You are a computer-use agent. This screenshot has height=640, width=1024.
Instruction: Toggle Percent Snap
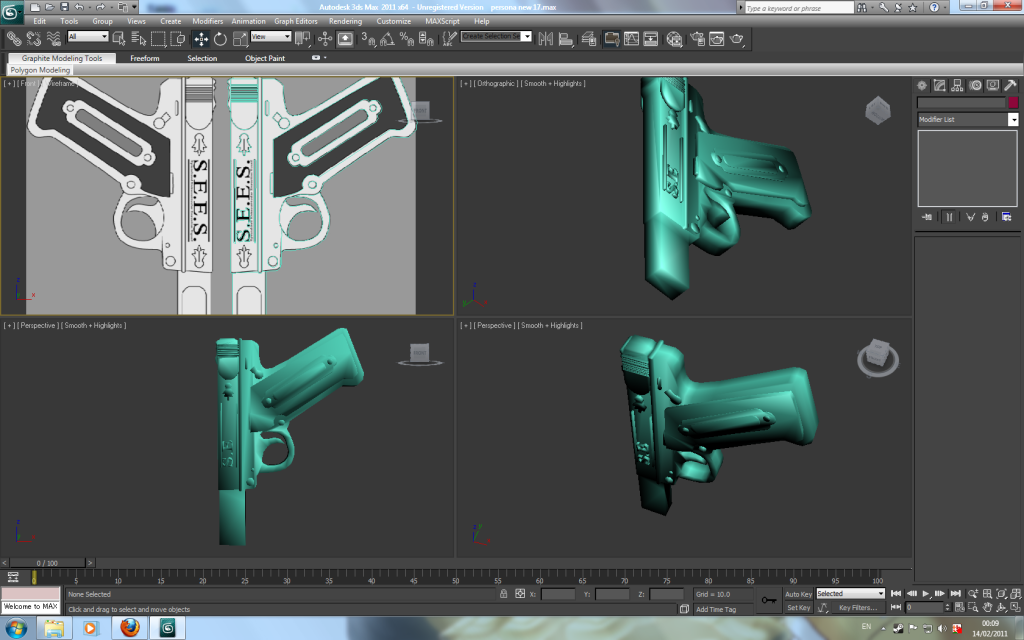click(407, 39)
